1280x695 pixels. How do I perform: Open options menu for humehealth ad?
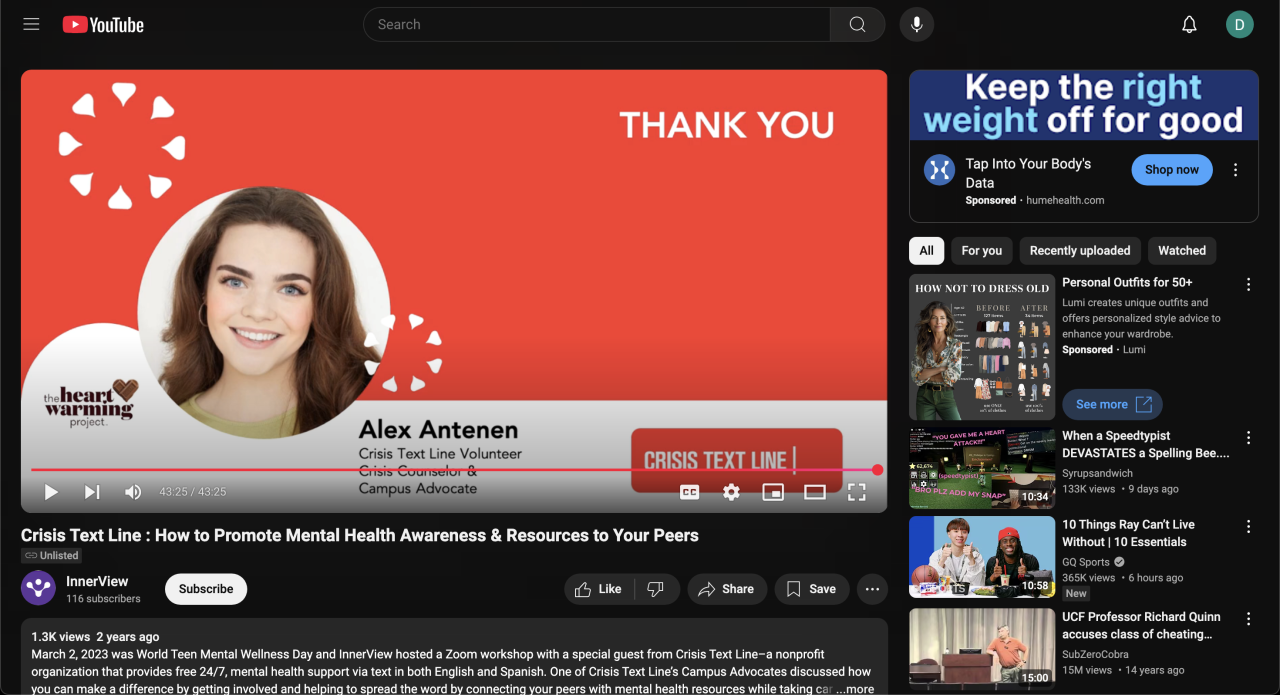click(x=1236, y=170)
